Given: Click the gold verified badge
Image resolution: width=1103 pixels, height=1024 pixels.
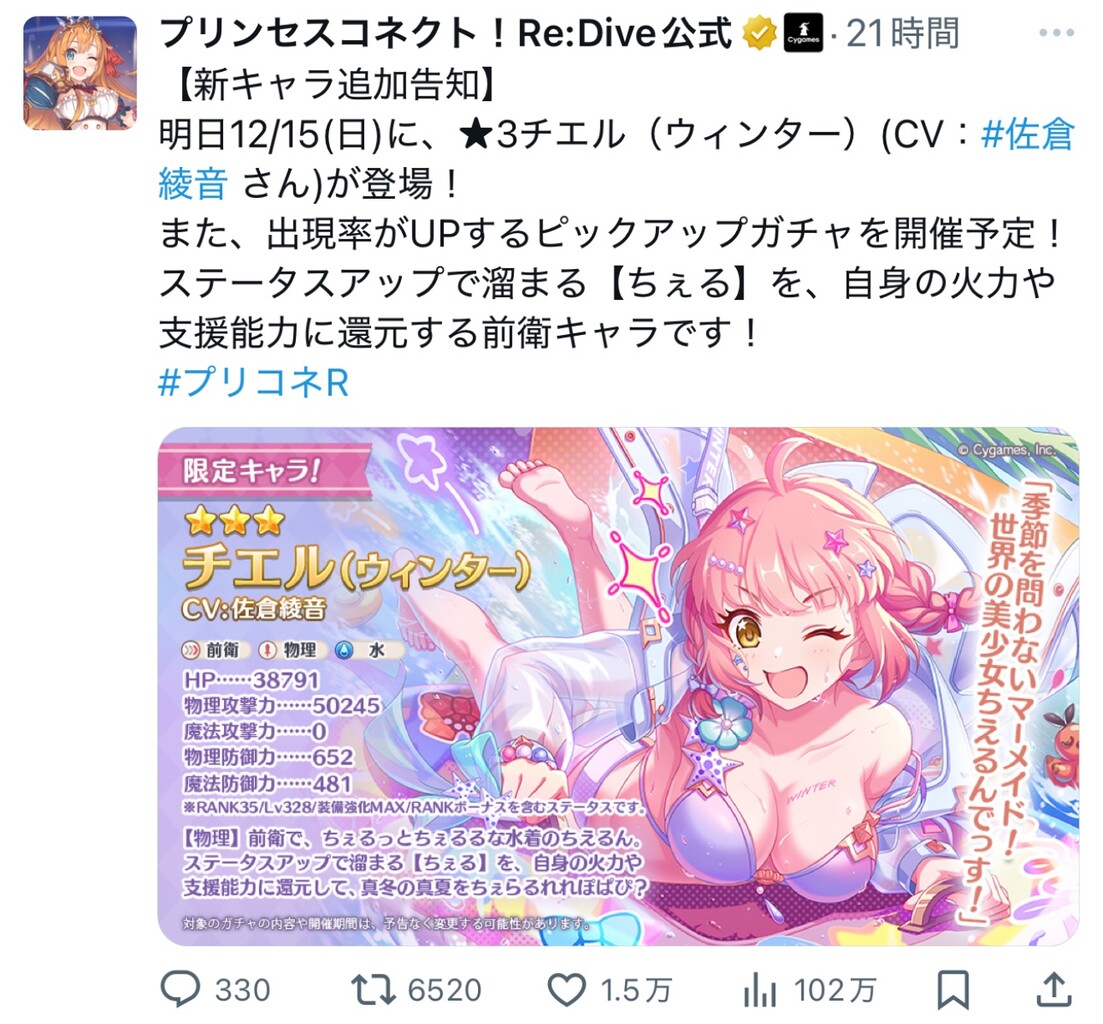Looking at the screenshot, I should tap(760, 33).
